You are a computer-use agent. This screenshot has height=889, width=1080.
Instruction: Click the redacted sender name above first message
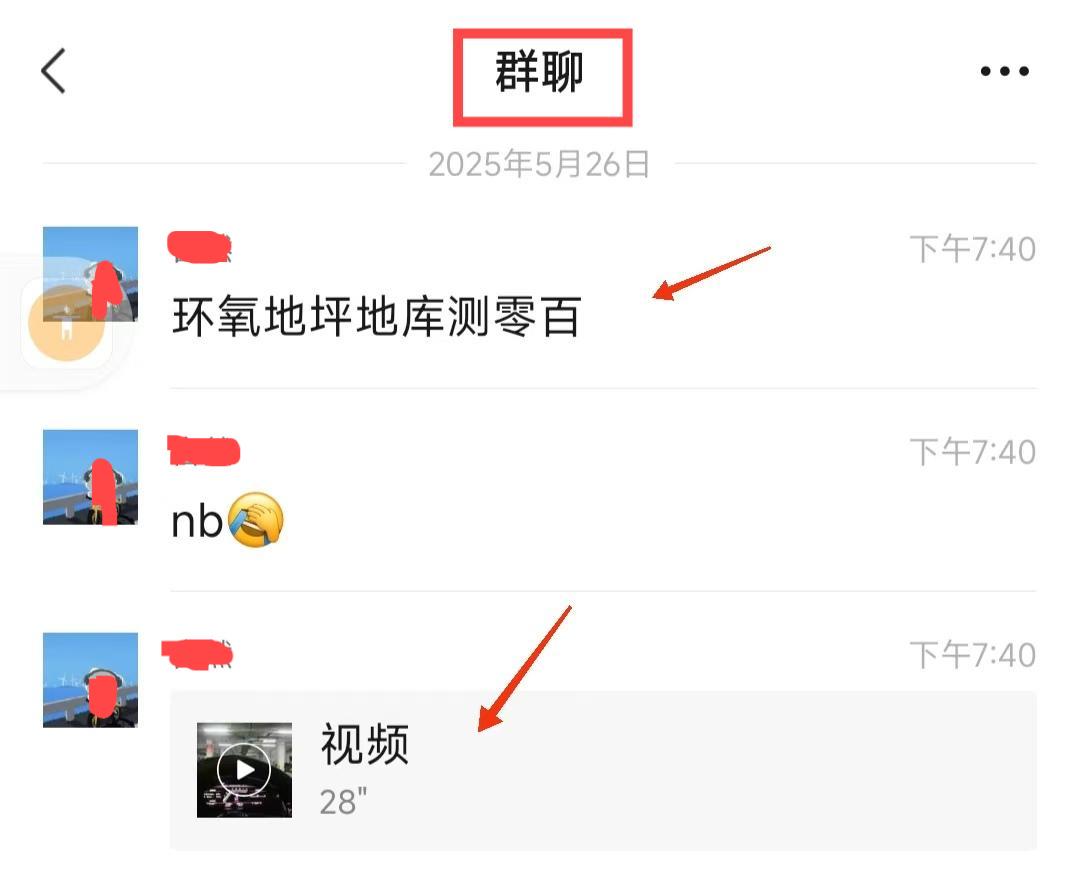click(200, 247)
